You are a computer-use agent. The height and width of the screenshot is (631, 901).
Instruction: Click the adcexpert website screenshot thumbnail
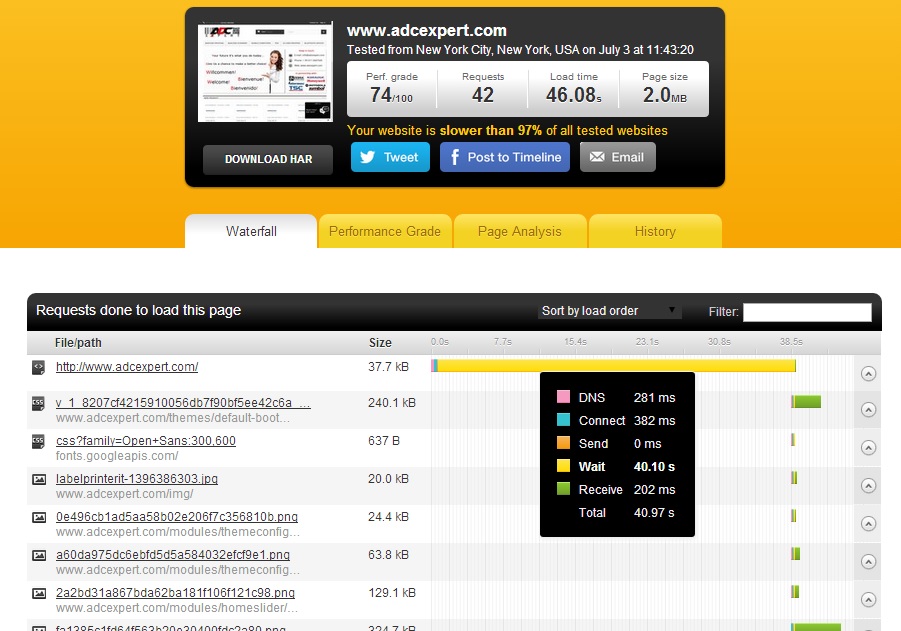point(265,72)
